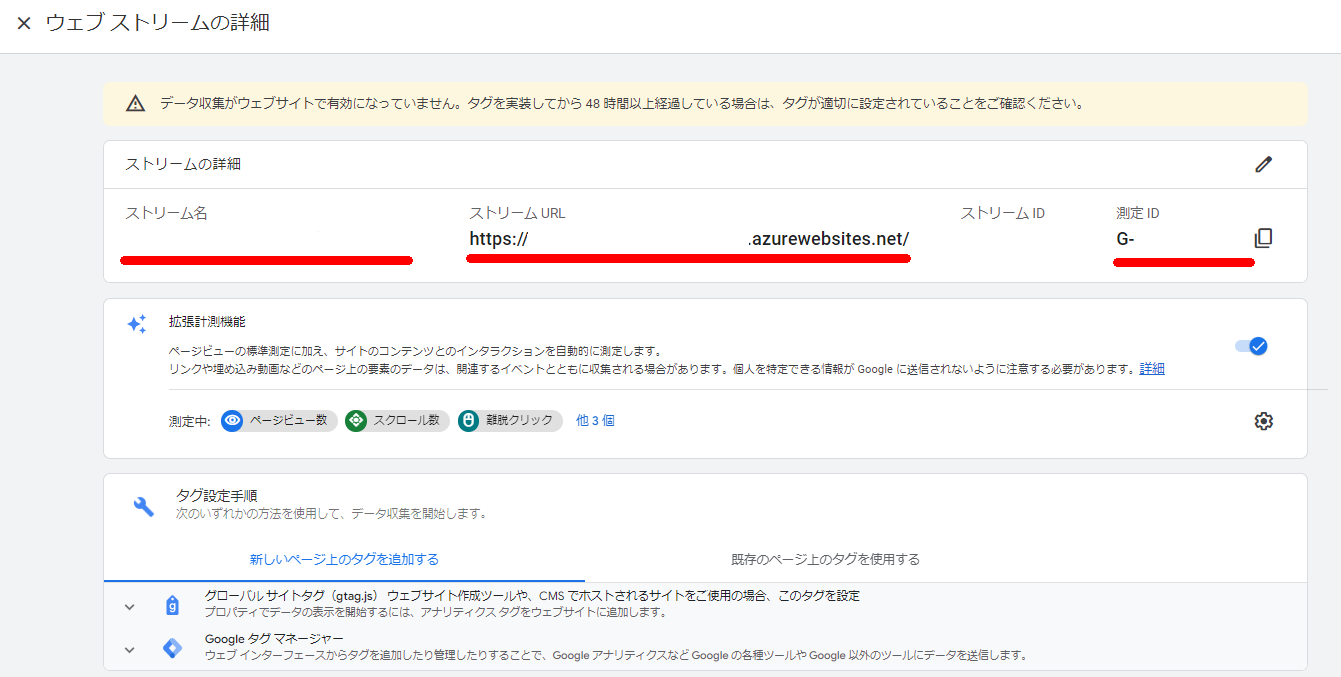Click the スクロール数 chip
Image resolution: width=1341 pixels, height=677 pixels.
[x=397, y=421]
